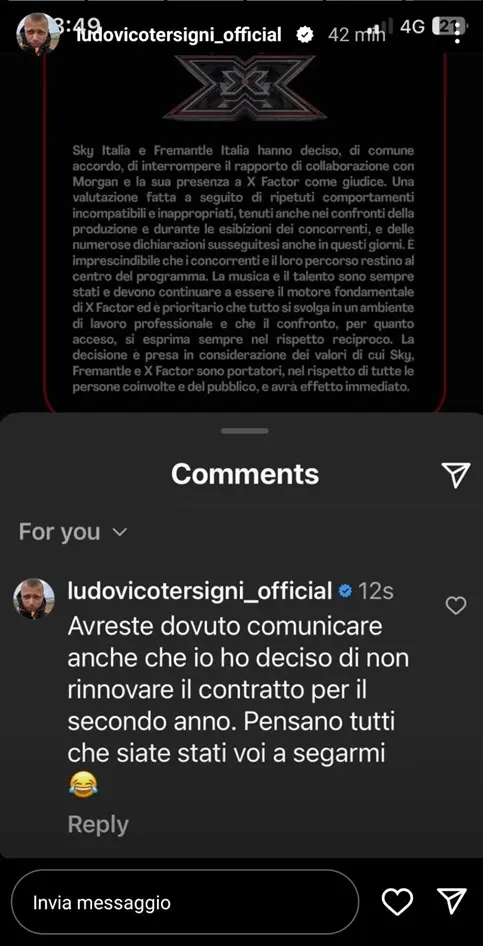Tap the laughing emoji in the comment
483x946 pixels.
(x=83, y=786)
